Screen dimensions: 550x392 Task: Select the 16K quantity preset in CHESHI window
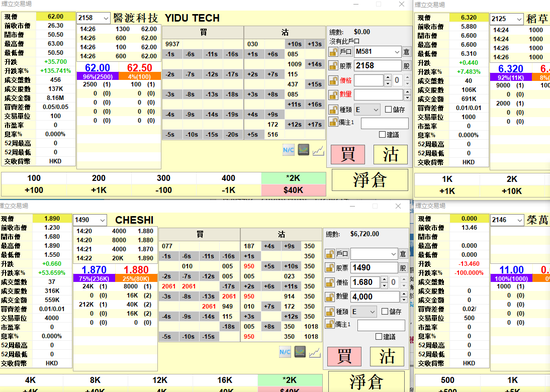click(x=224, y=380)
